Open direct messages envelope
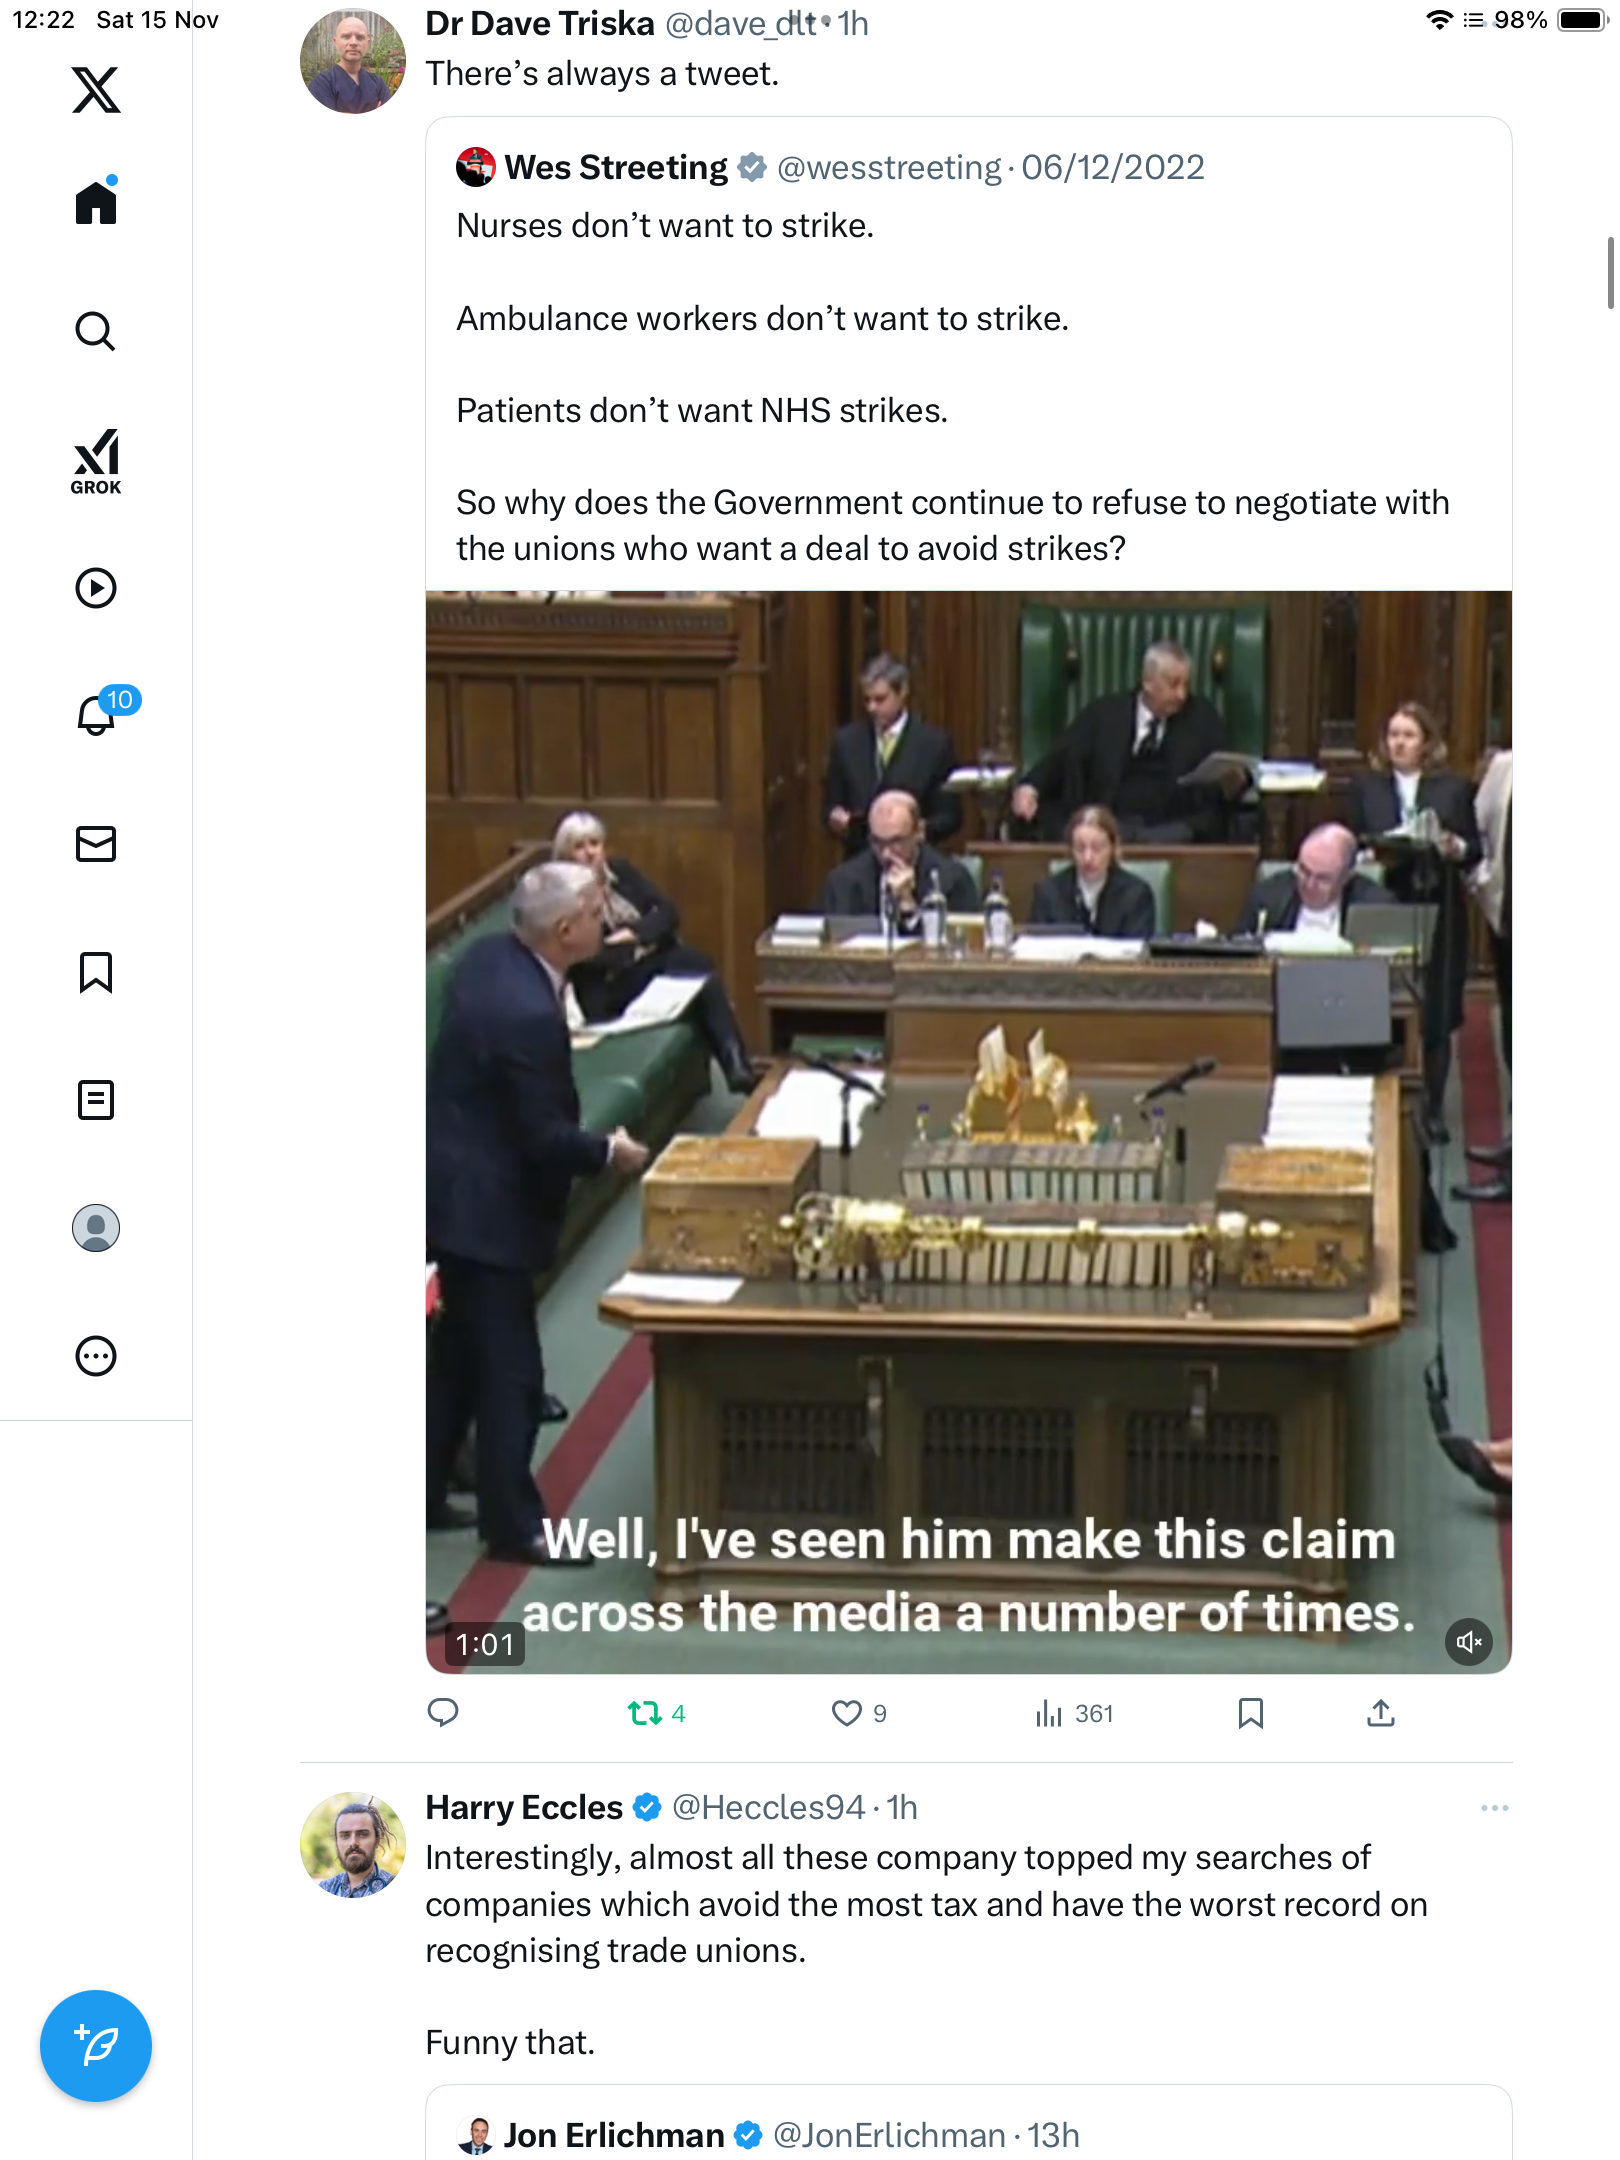1620x2160 pixels. coord(96,844)
